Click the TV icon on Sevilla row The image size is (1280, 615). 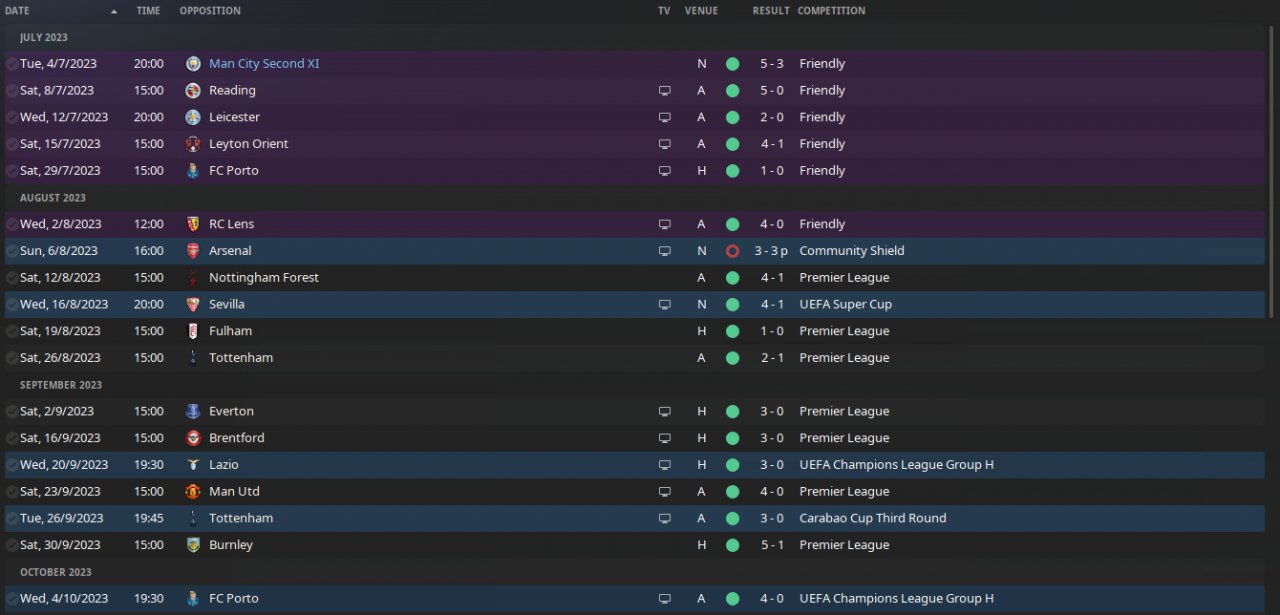(x=664, y=305)
